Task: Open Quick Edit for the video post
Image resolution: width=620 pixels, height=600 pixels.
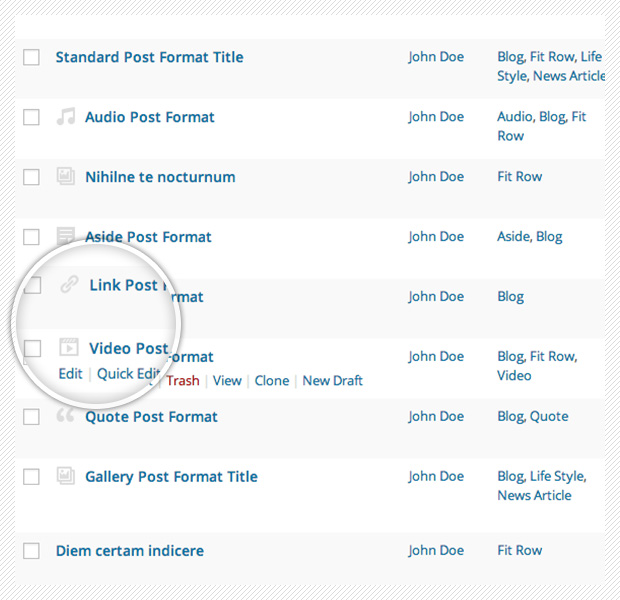Action: [129, 374]
